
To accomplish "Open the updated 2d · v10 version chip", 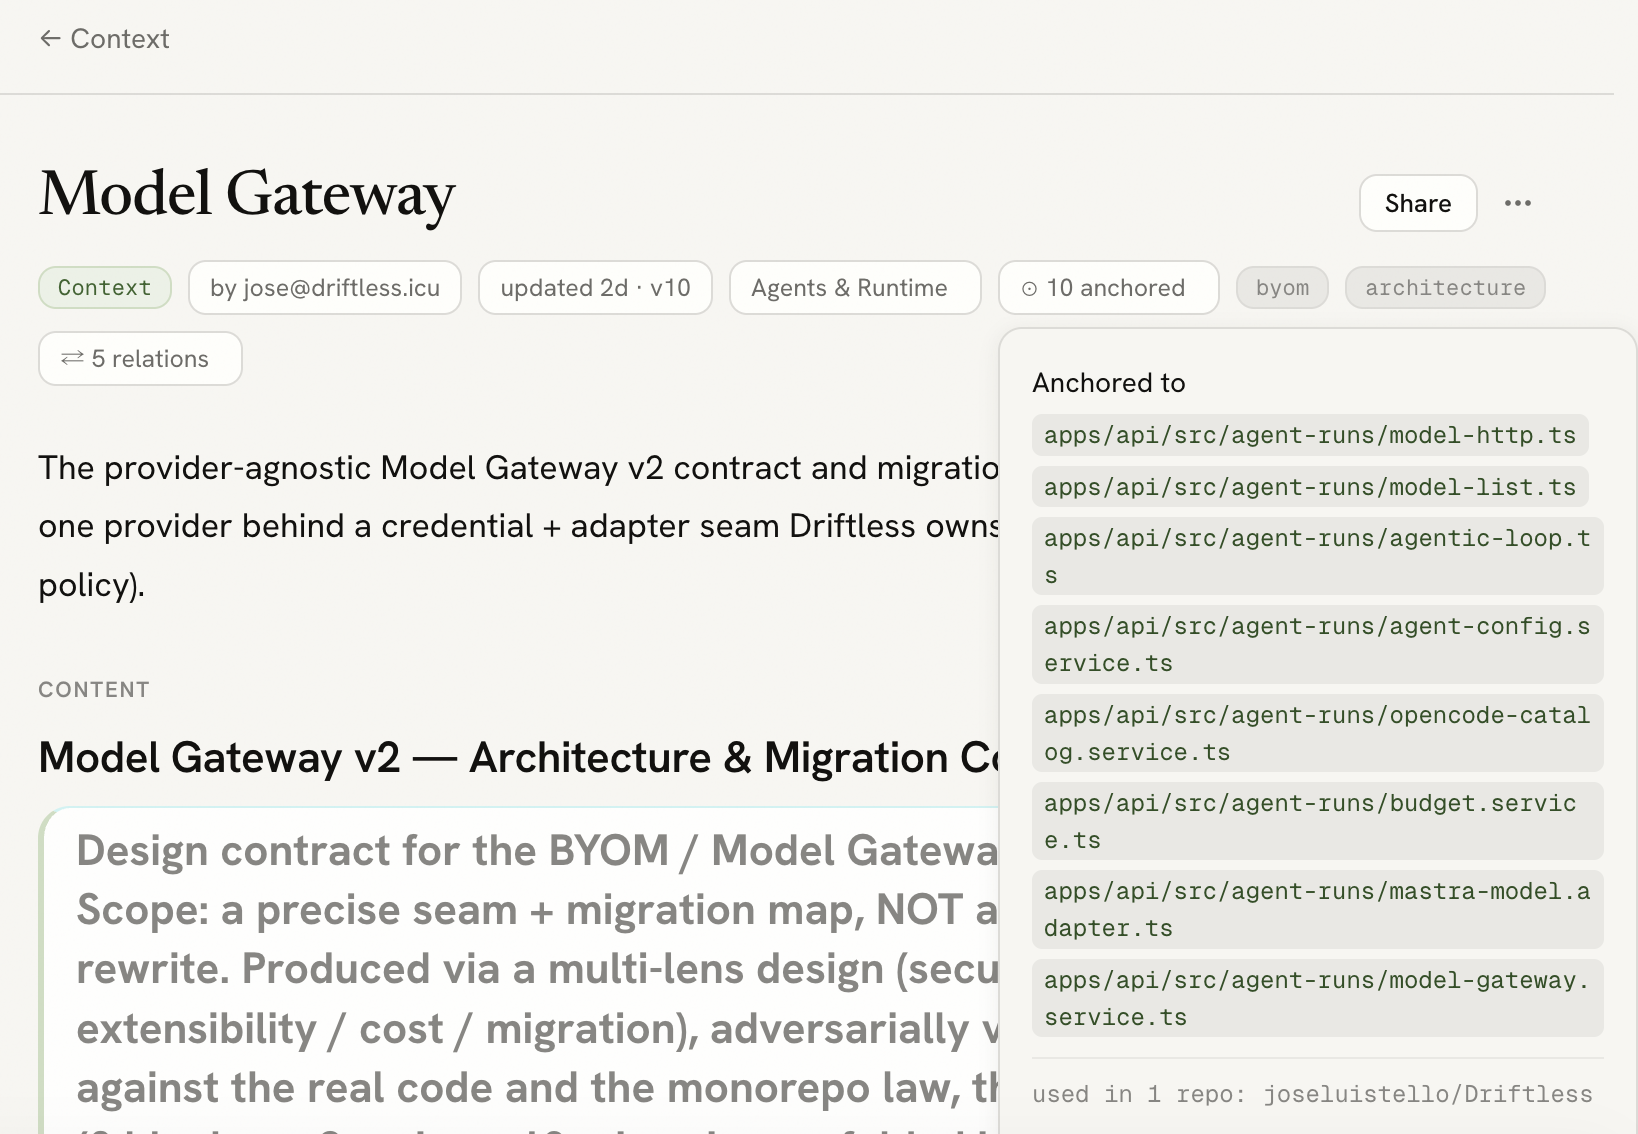I will [x=596, y=288].
